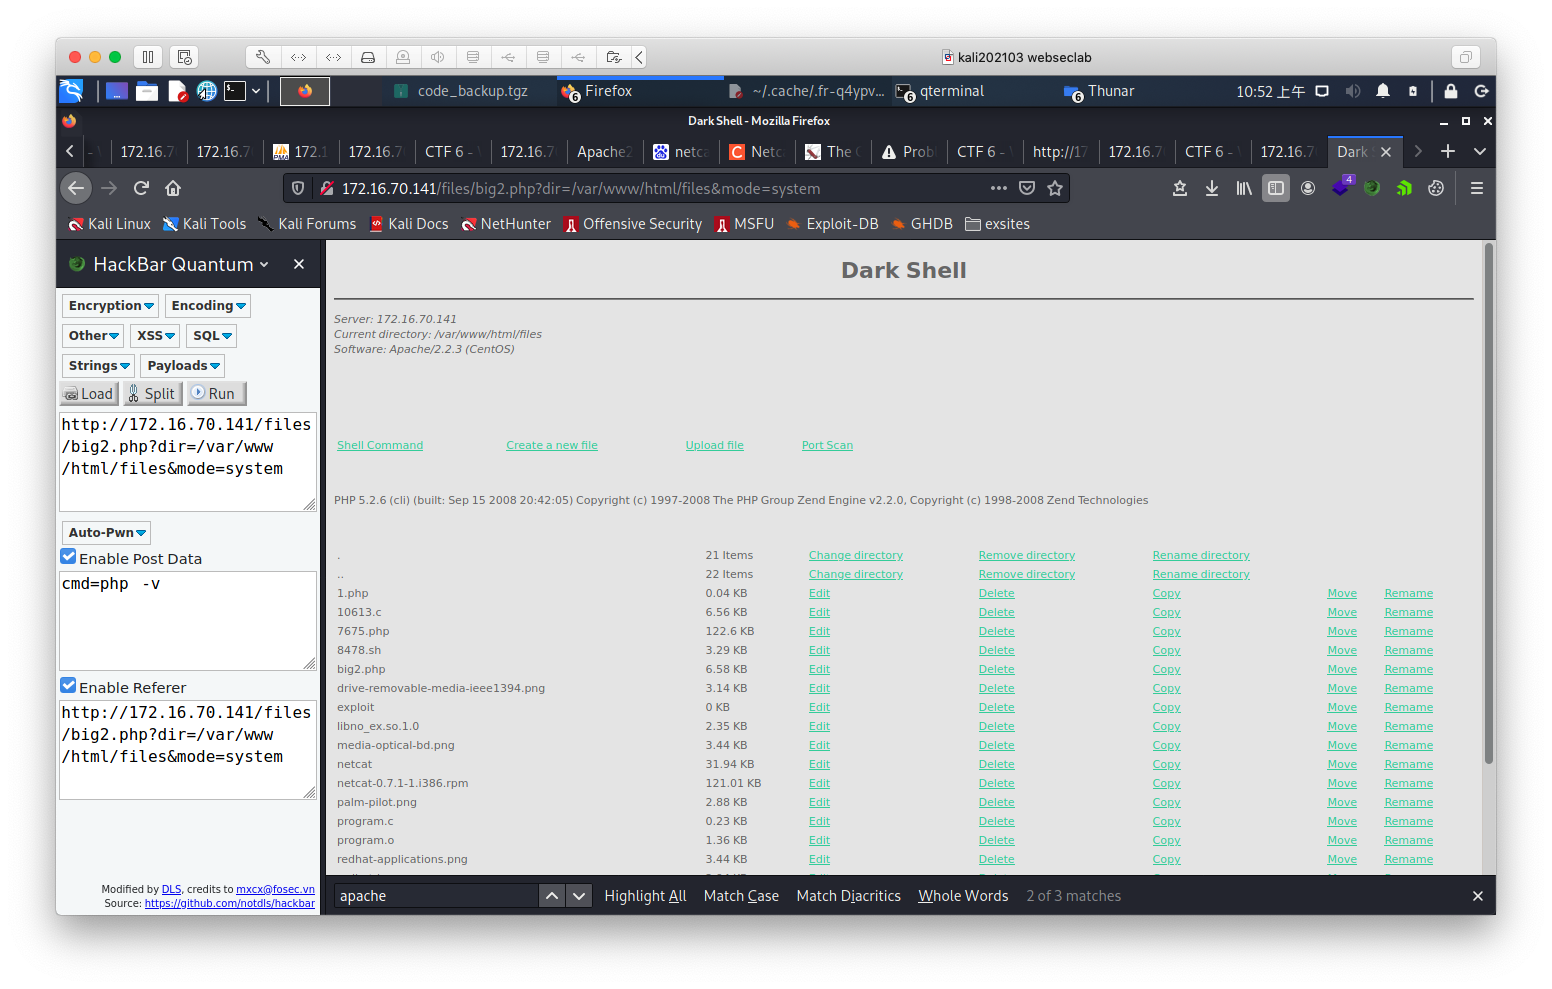Open the Other dropdown in HackBar
Image resolution: width=1552 pixels, height=989 pixels.
(x=93, y=336)
